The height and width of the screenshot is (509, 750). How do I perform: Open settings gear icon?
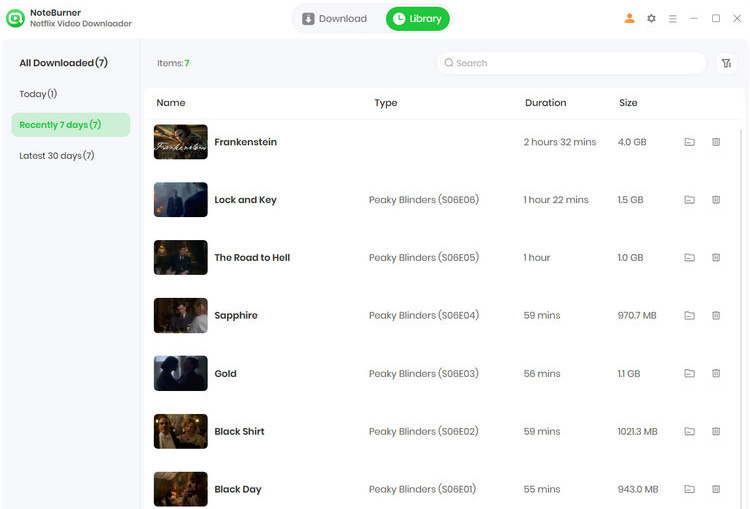pos(651,18)
